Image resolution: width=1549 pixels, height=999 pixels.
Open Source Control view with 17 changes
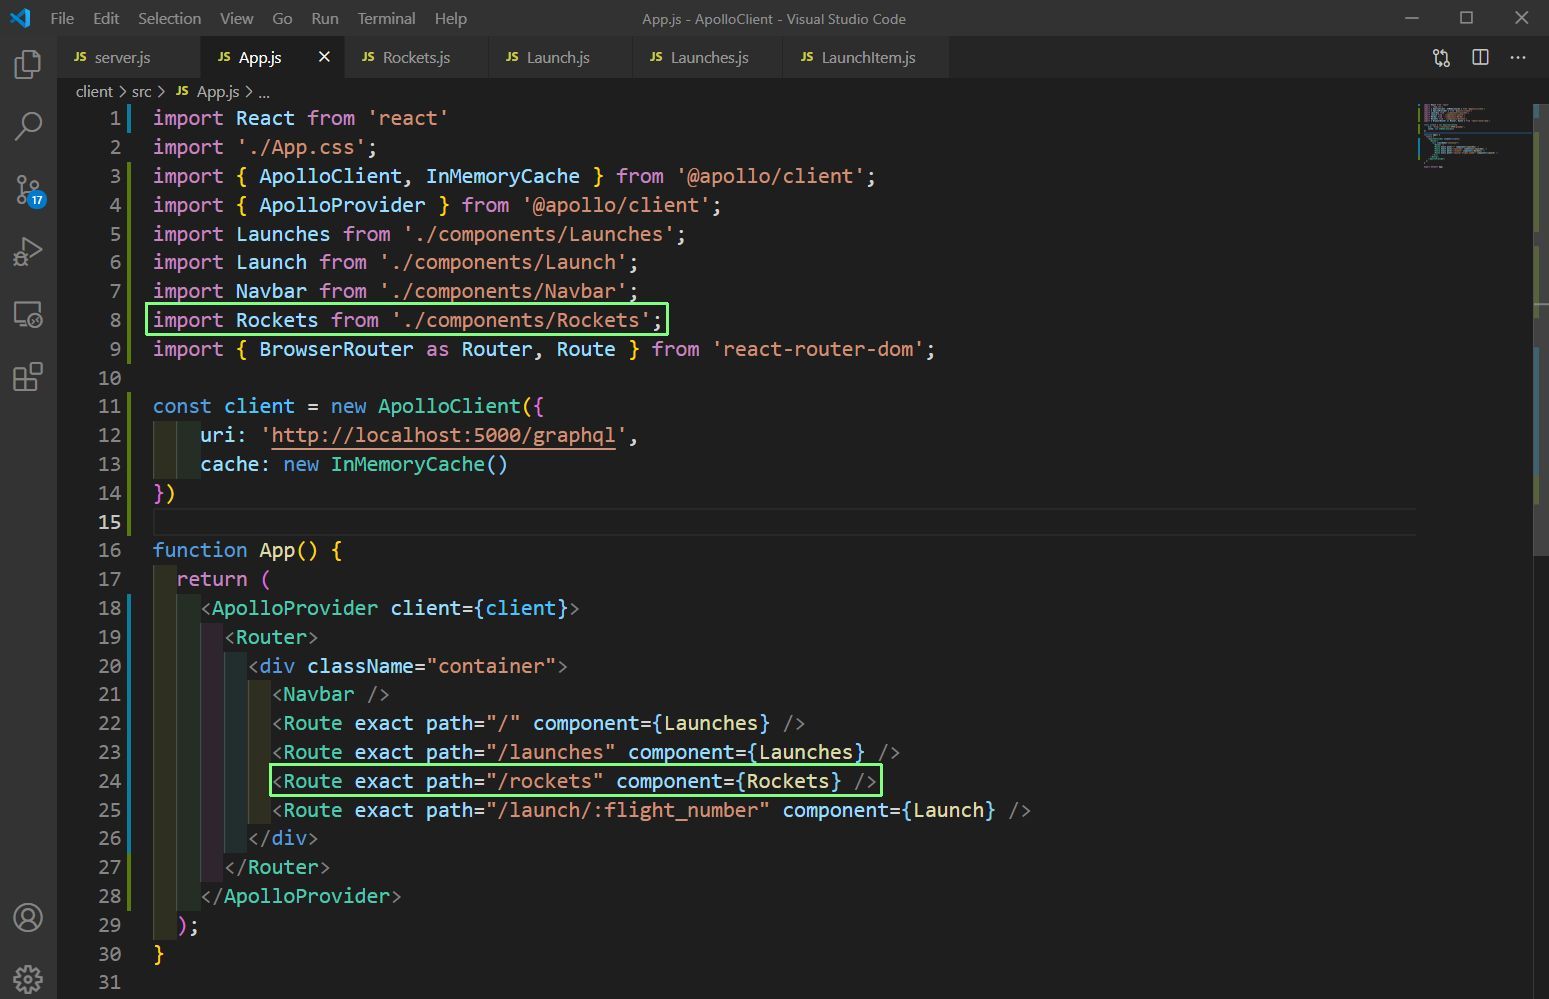click(x=28, y=190)
